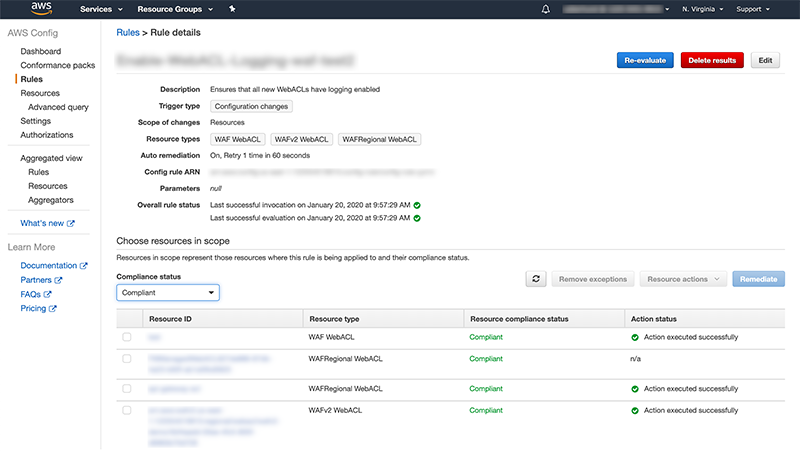Image resolution: width=800 pixels, height=452 pixels.
Task: Follow the Rules breadcrumb link
Action: point(128,33)
